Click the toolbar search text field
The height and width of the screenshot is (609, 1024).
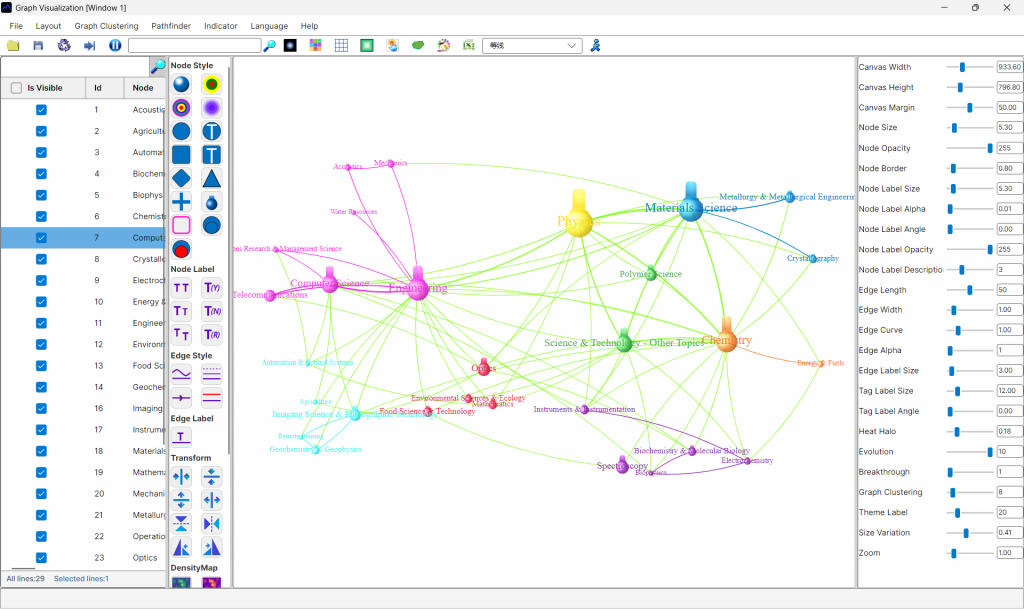tap(194, 46)
